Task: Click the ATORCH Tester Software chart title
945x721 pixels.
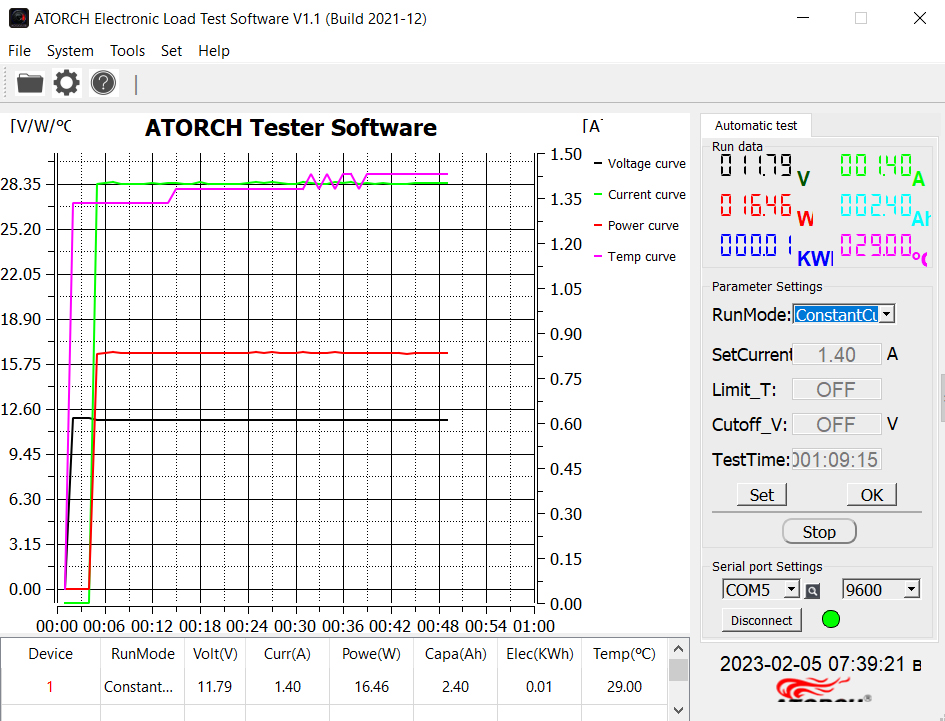Action: [x=290, y=128]
